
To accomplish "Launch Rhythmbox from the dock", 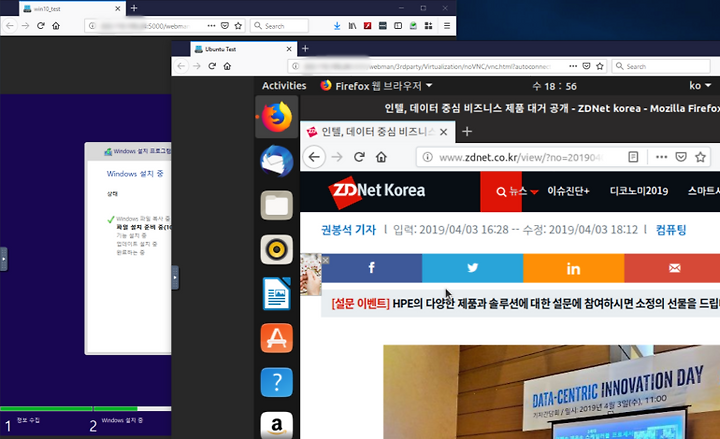I will [277, 249].
